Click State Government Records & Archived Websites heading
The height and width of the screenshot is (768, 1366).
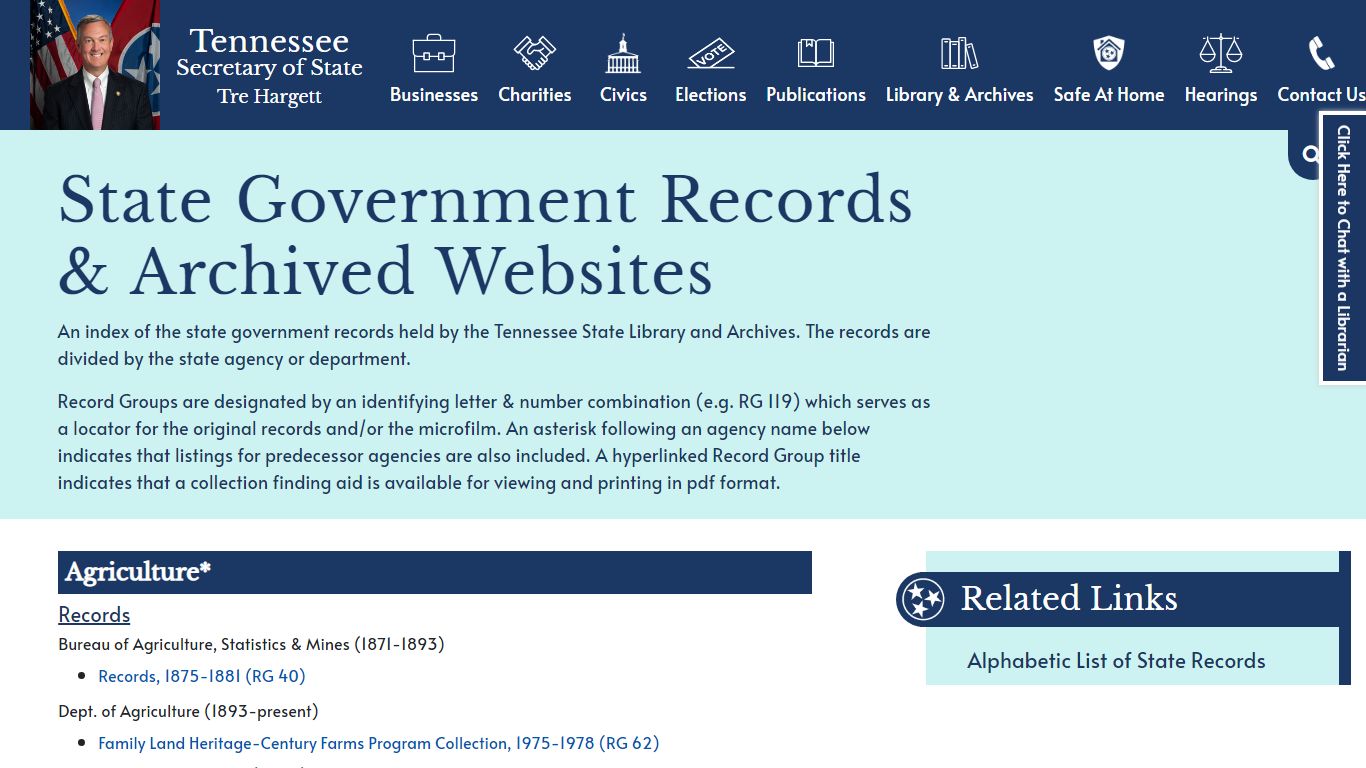pos(485,236)
